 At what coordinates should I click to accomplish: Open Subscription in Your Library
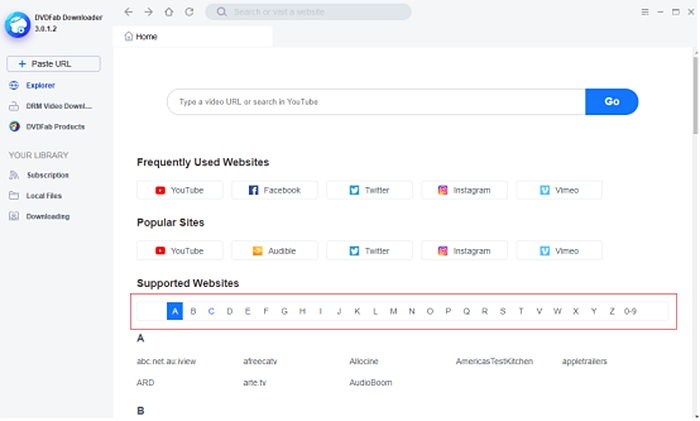47,175
